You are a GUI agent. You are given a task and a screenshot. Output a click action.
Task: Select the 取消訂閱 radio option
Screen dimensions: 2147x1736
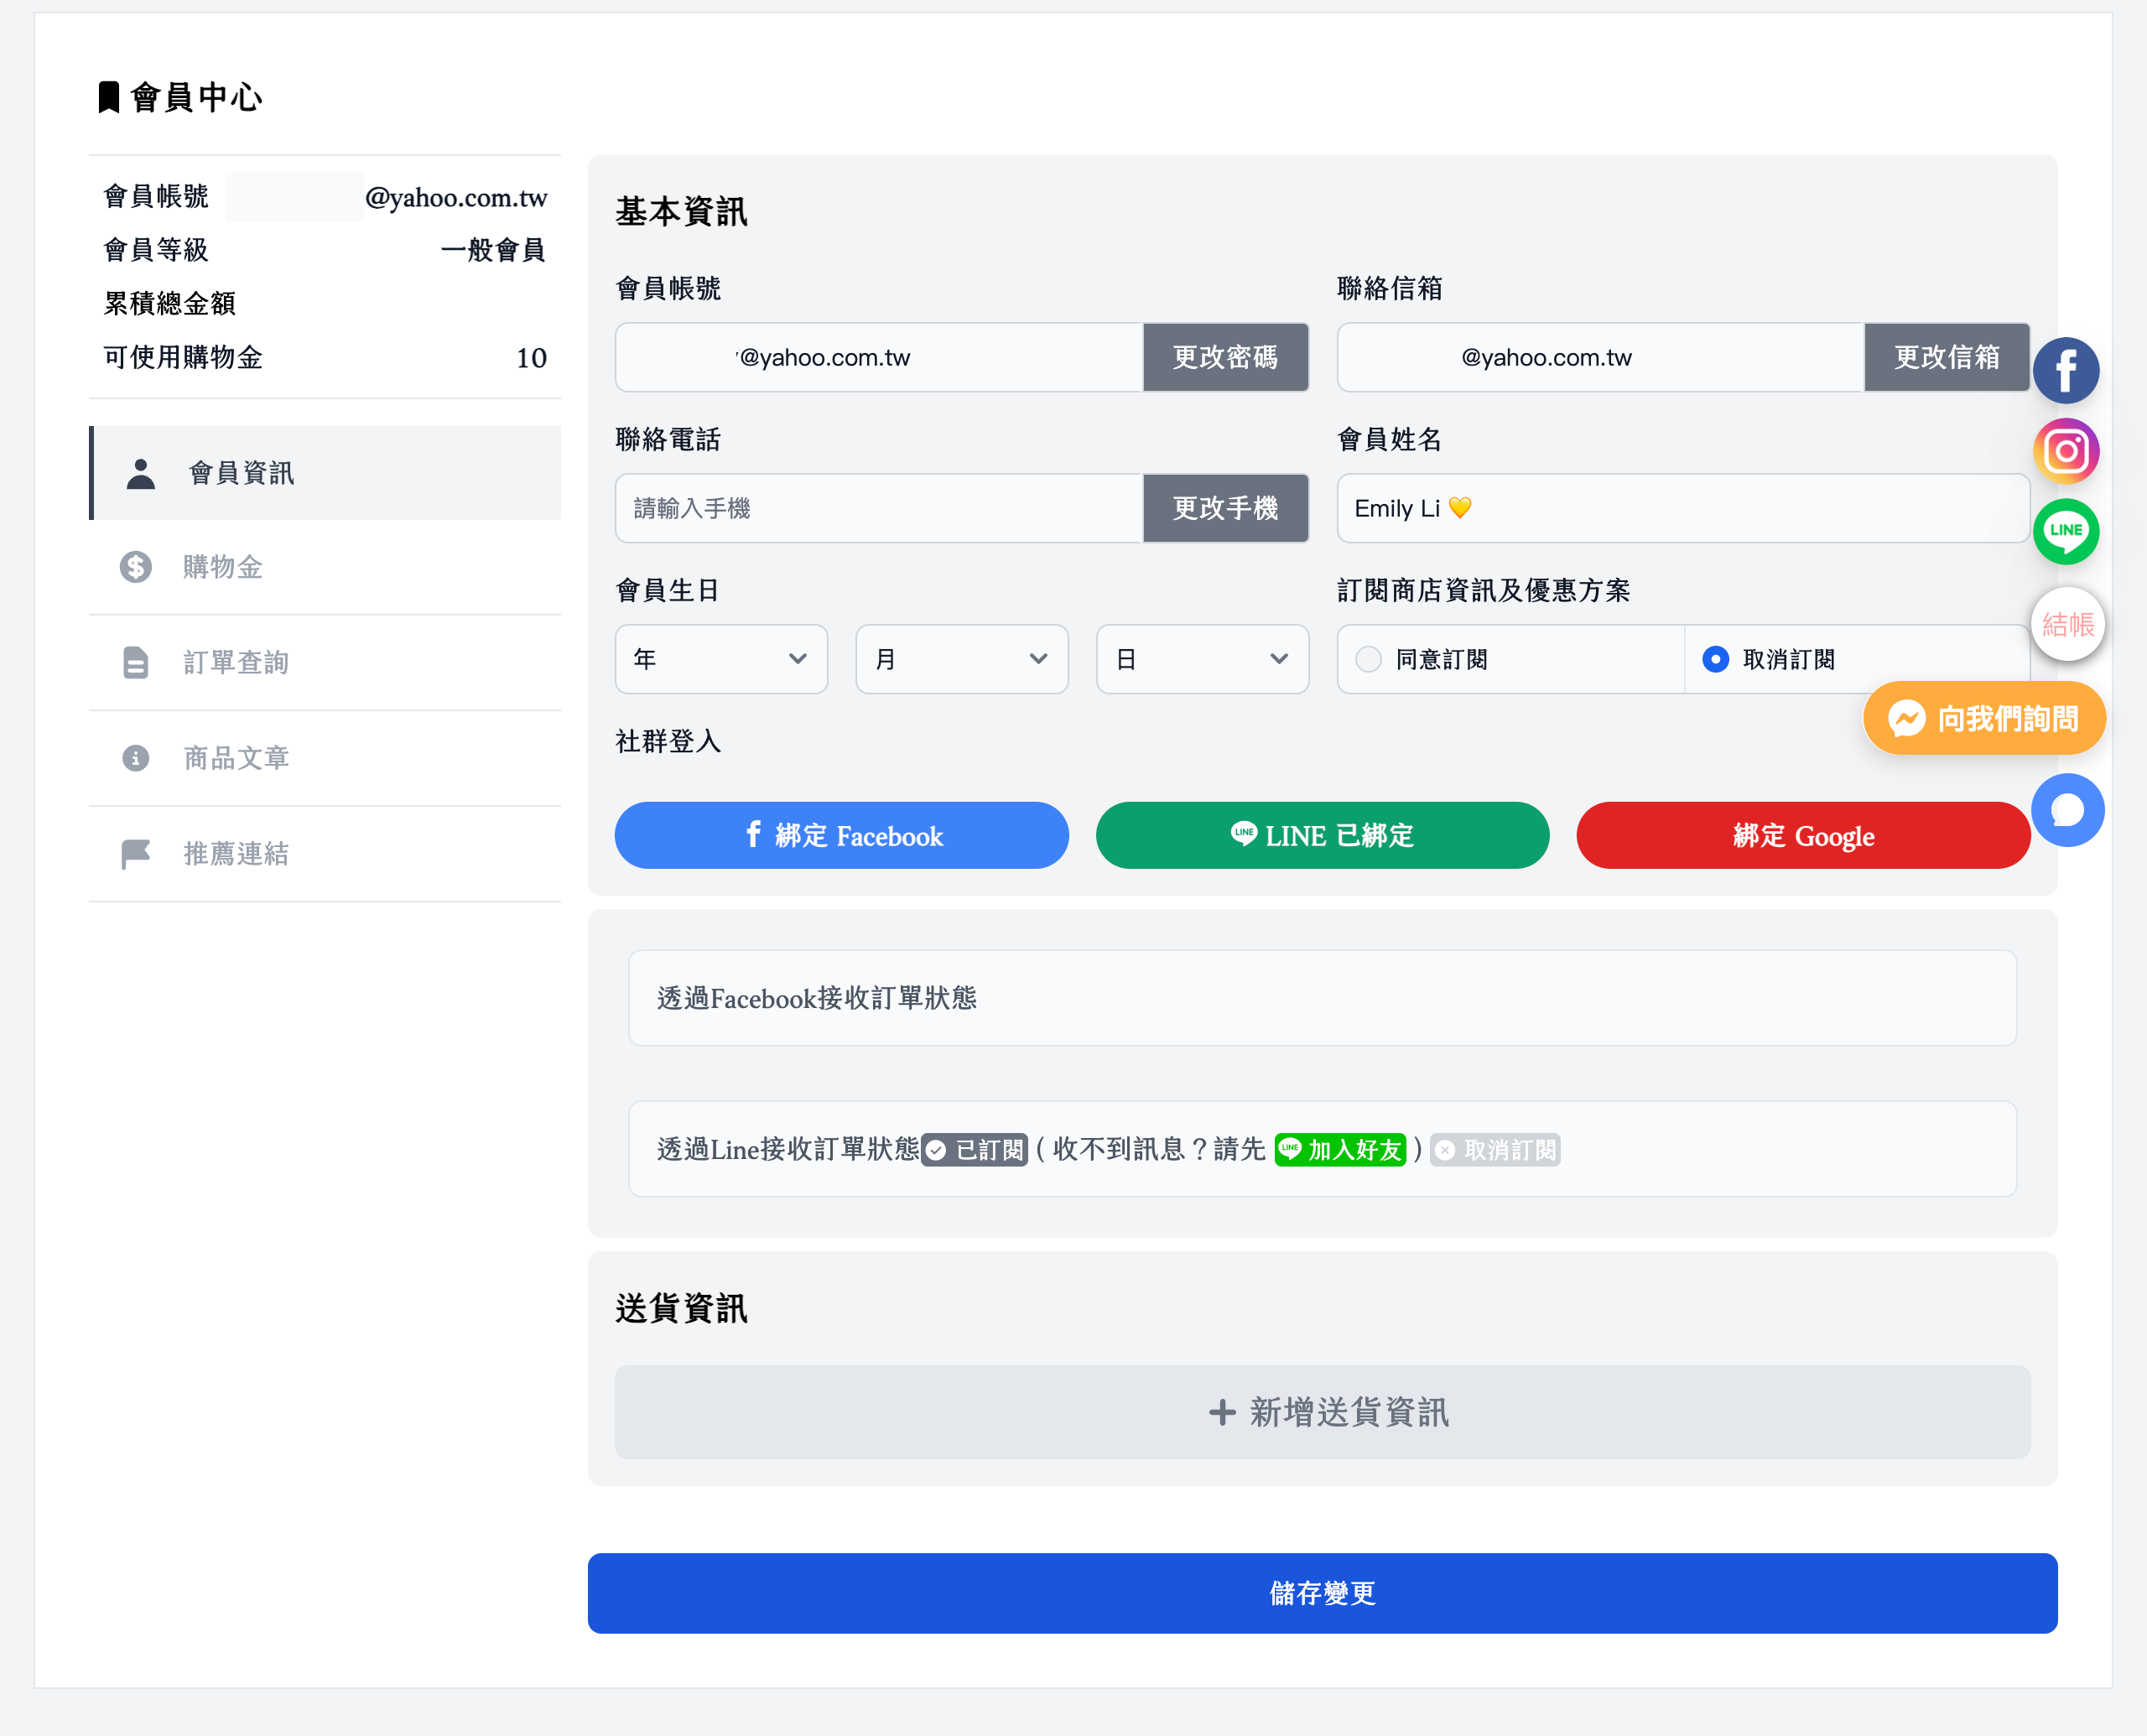(1716, 659)
